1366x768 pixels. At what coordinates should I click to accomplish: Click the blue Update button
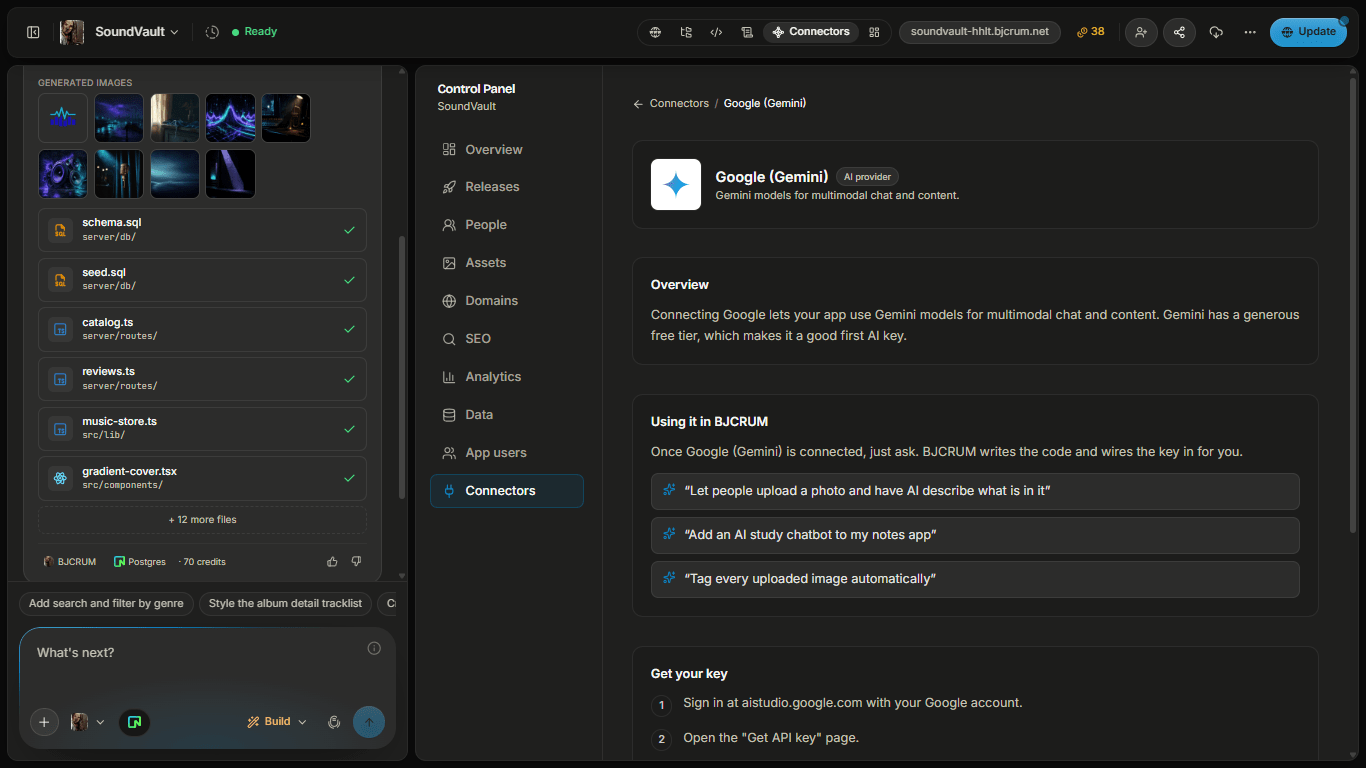pyautogui.click(x=1308, y=32)
